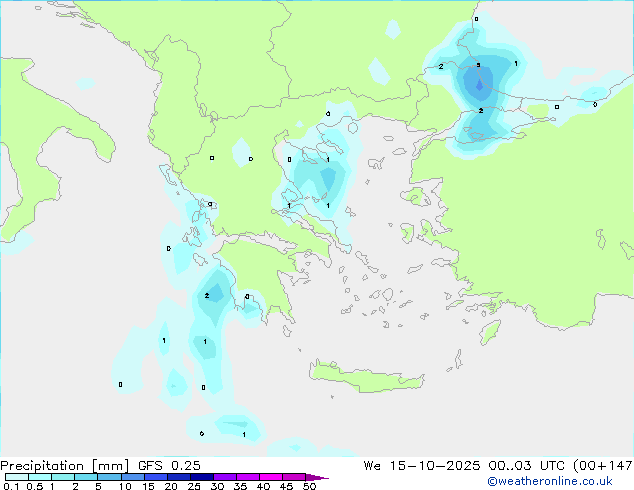Choose the legend swatch between 15 and 20
This screenshot has width=634, height=490.
pyautogui.click(x=156, y=477)
